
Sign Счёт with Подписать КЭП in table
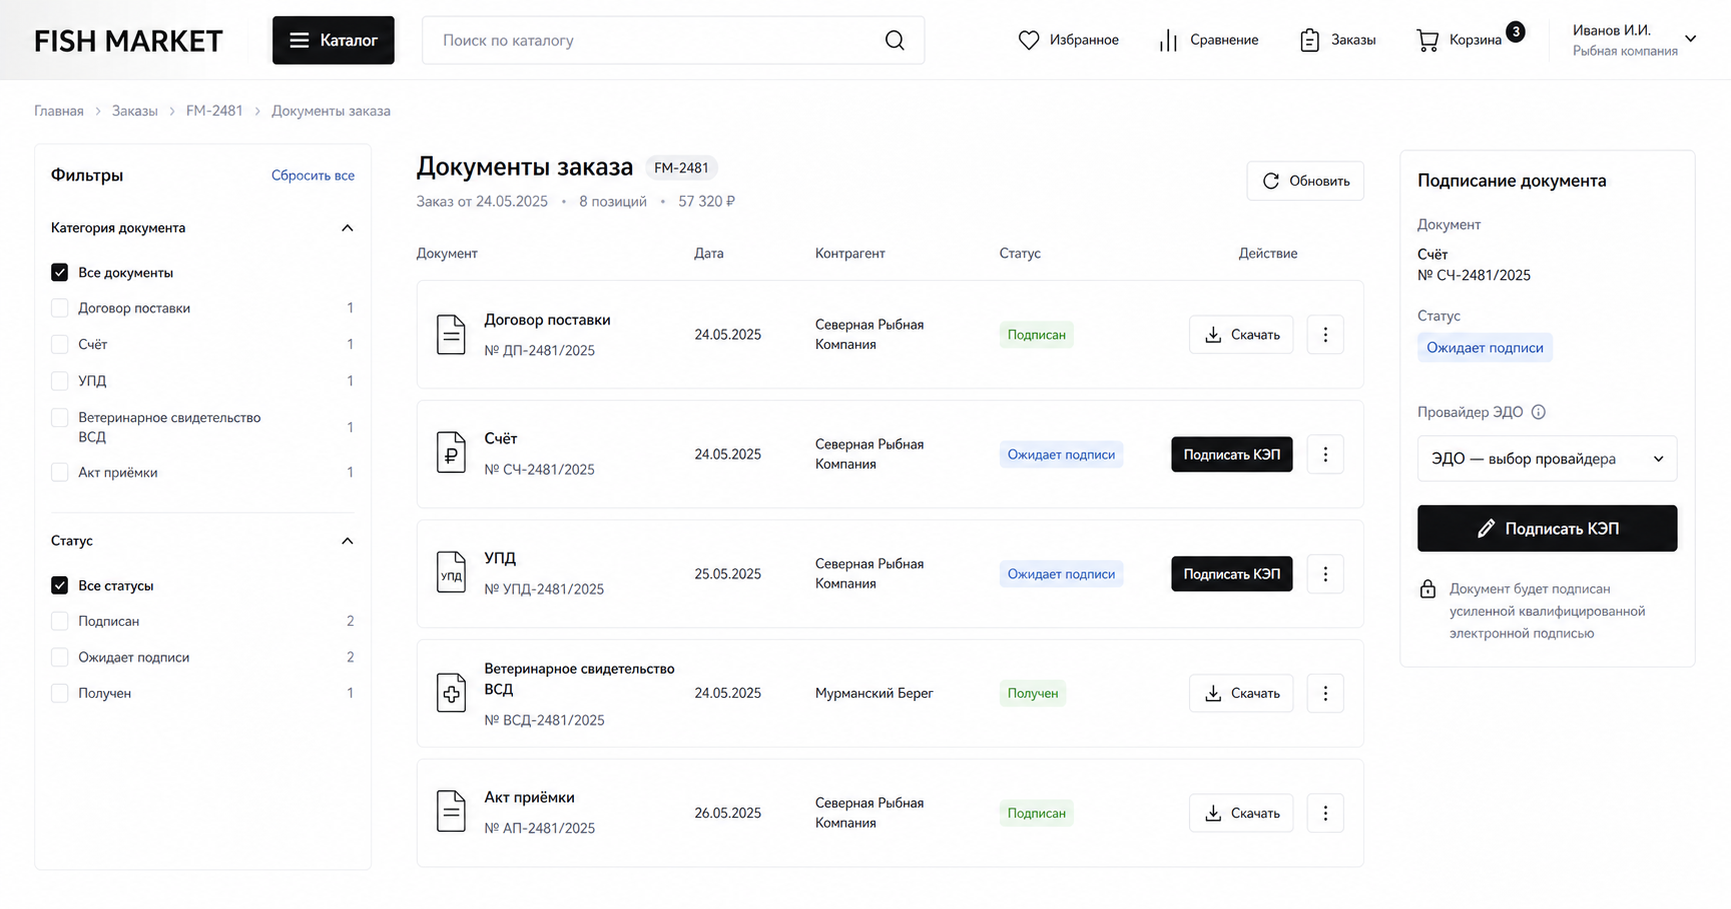coord(1232,454)
